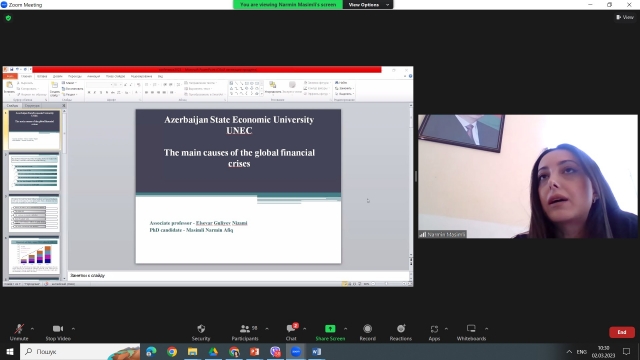Click the red End meeting button
The image size is (640, 360).
coord(622,332)
